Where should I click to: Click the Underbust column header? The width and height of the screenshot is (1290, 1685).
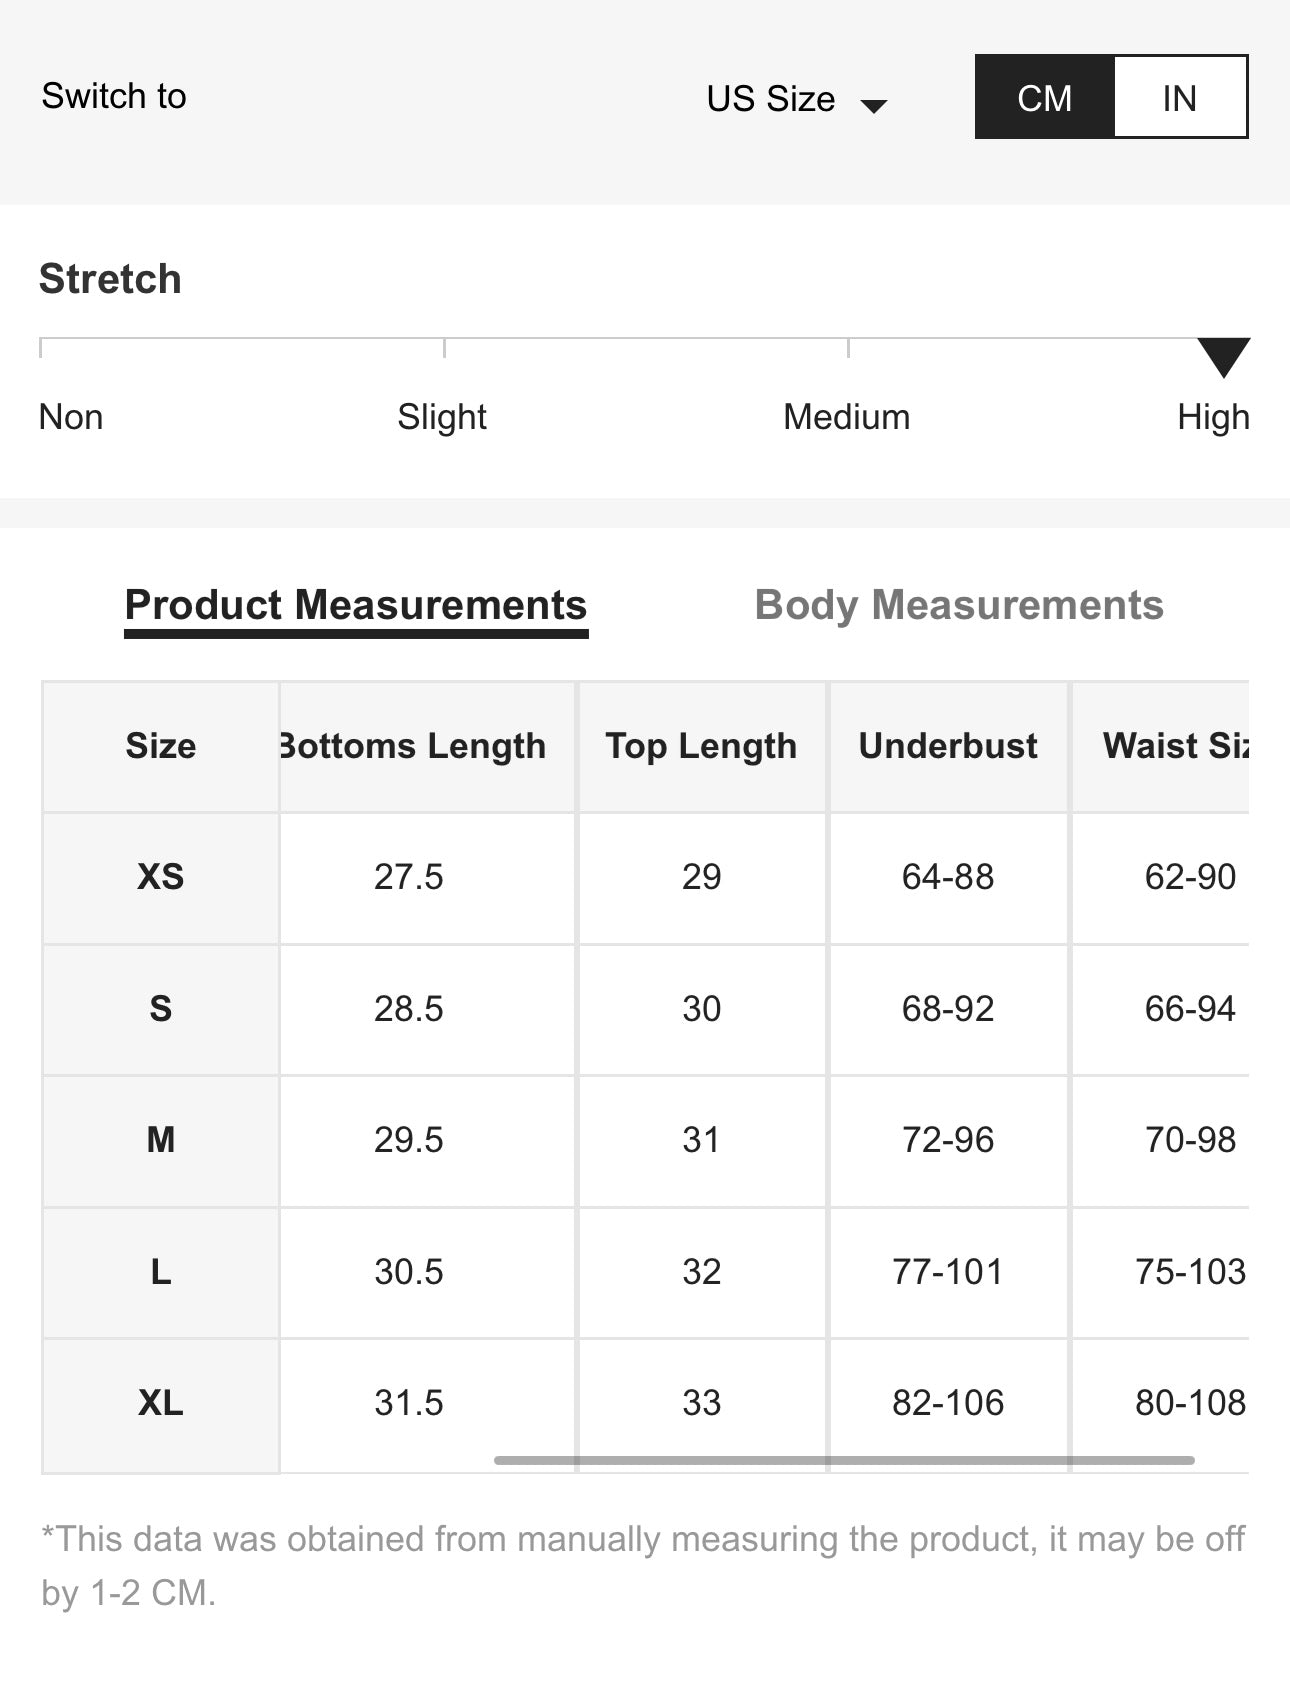(948, 746)
